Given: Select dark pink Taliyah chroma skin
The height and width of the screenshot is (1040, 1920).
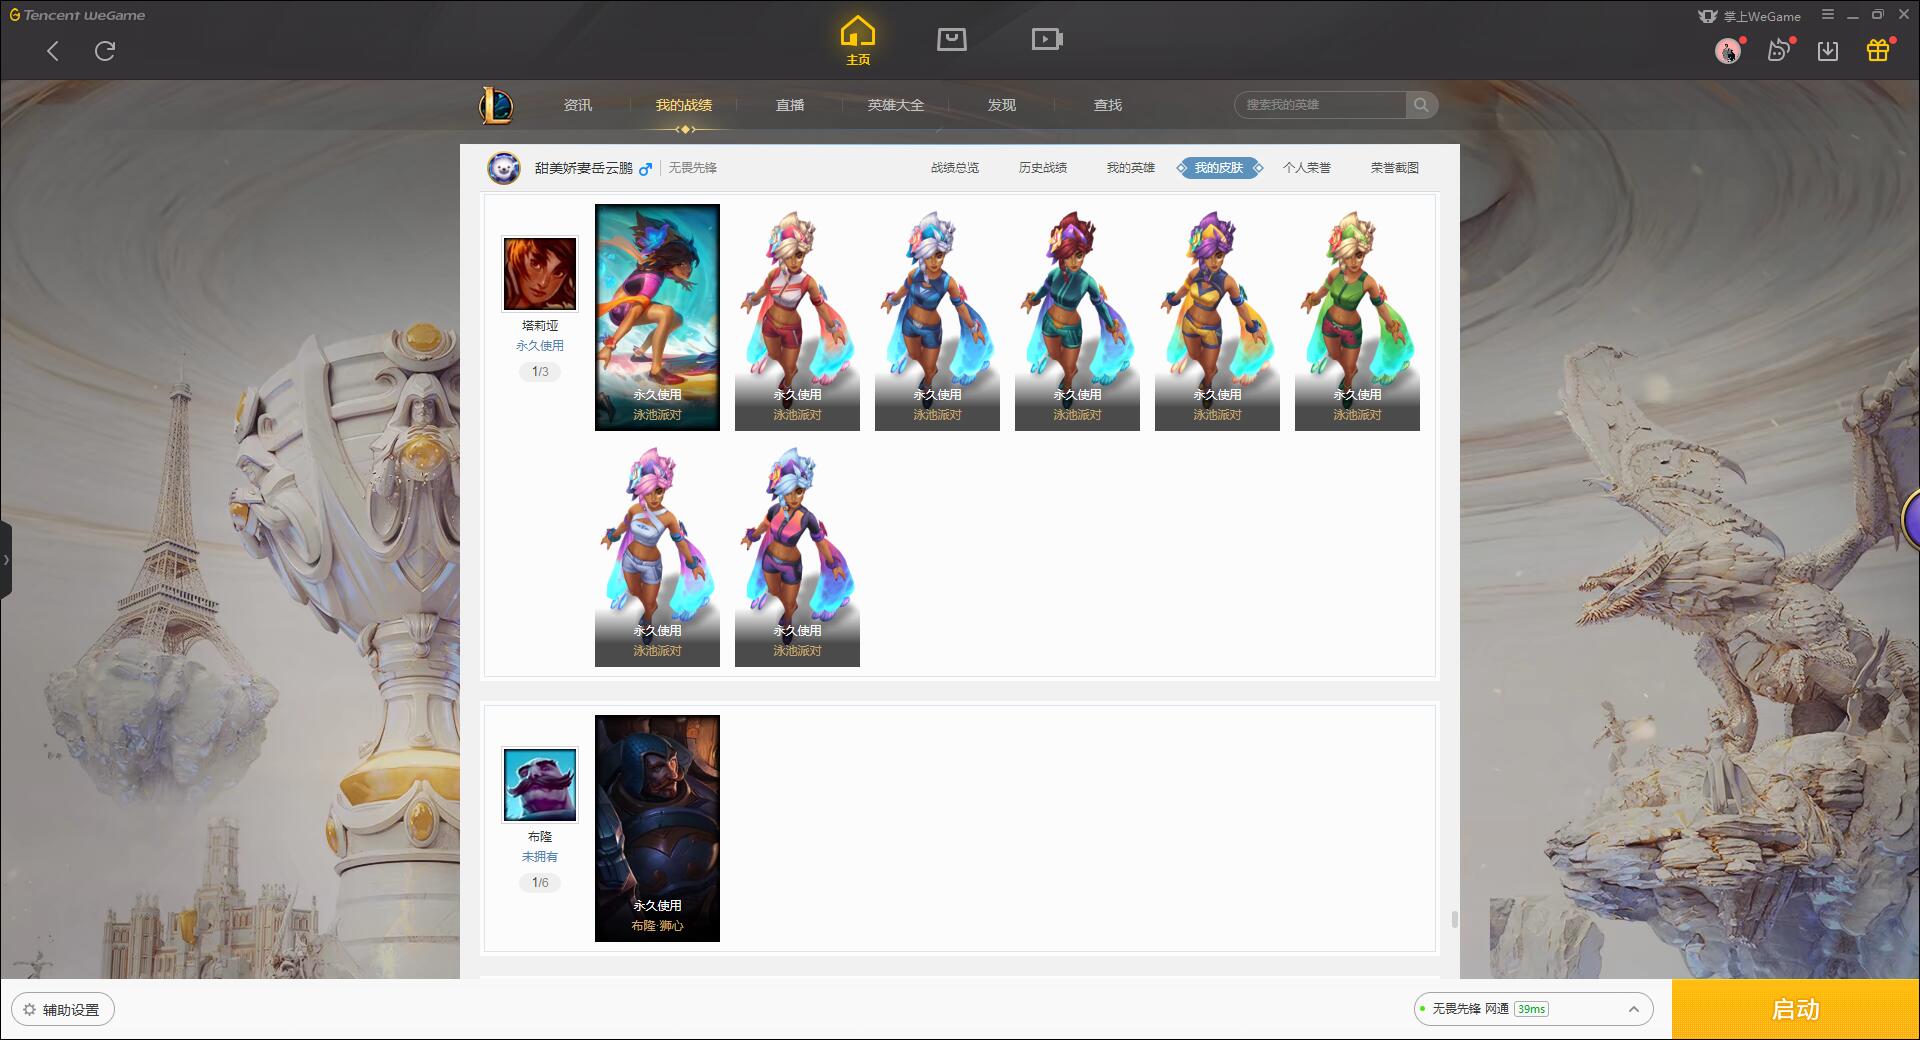Looking at the screenshot, I should pyautogui.click(x=797, y=554).
